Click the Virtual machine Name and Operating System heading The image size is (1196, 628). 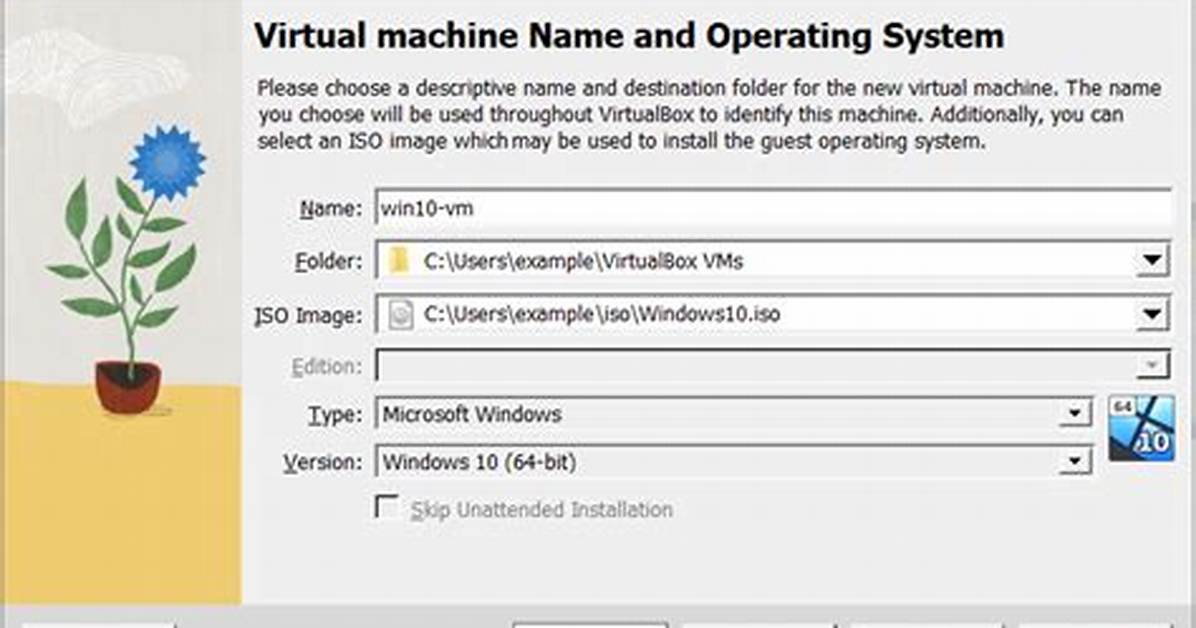629,37
